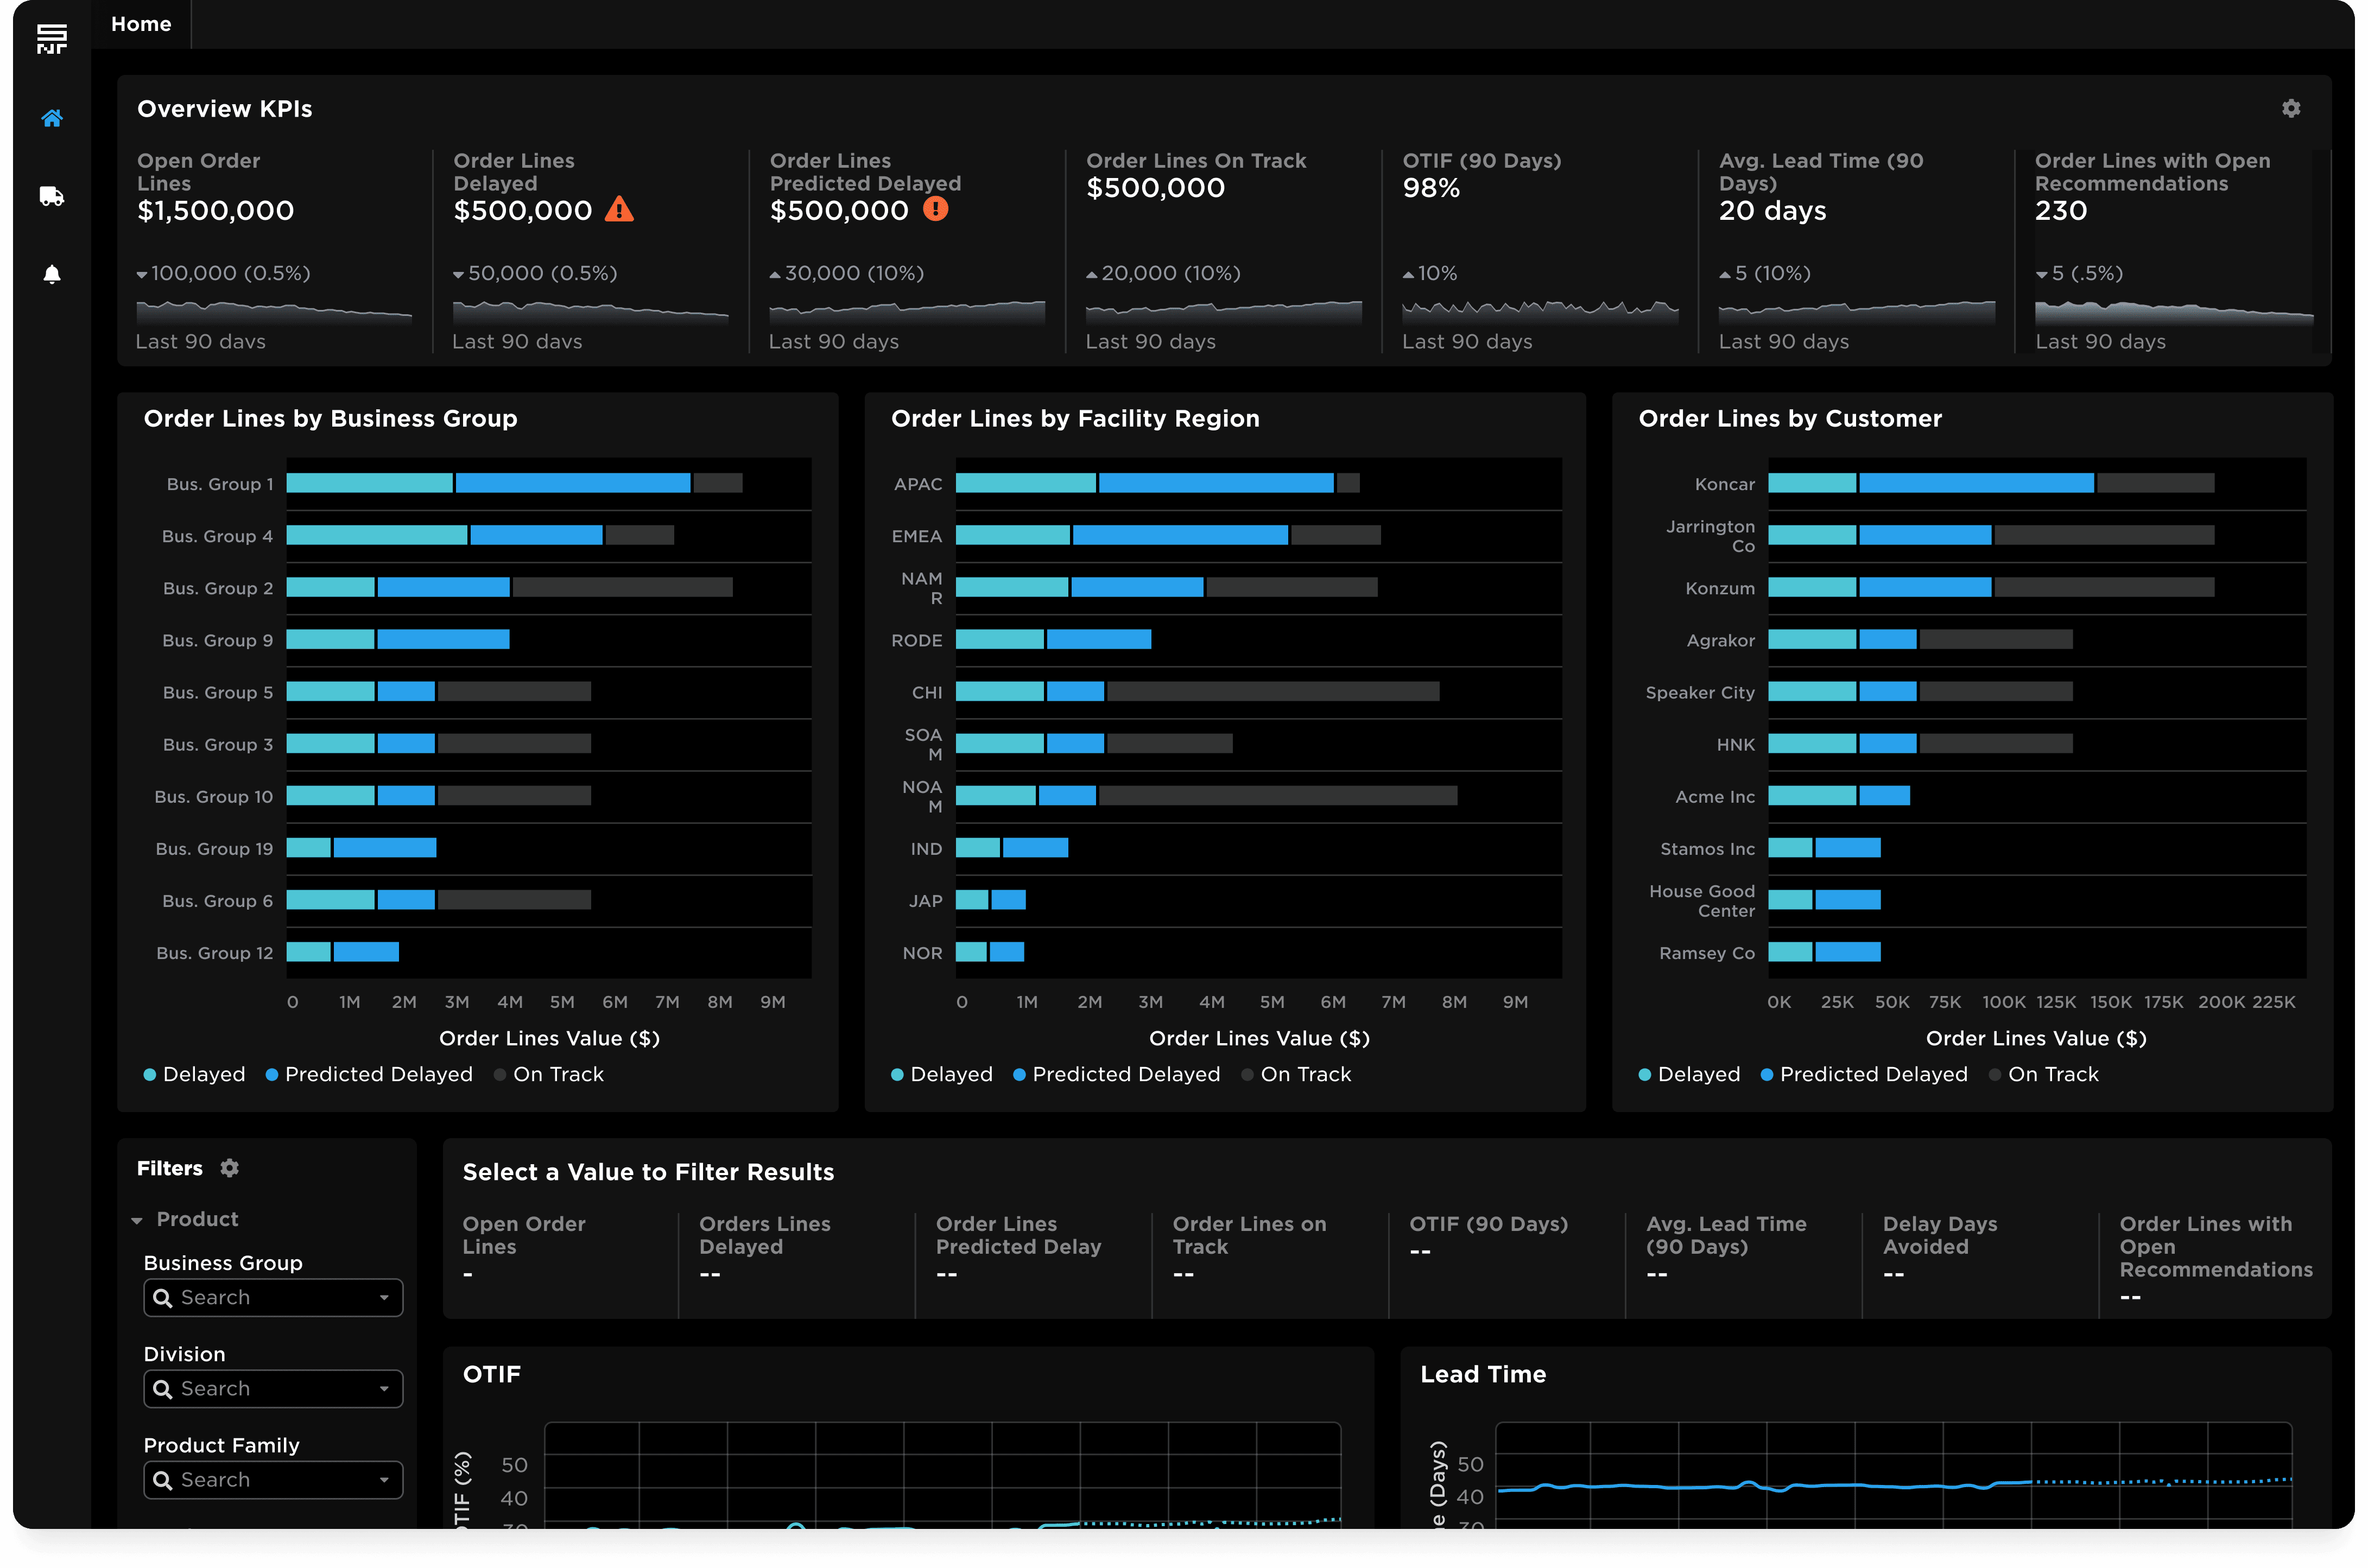The width and height of the screenshot is (2368, 1568).
Task: Open Overview KPIs settings gear
Action: point(2291,108)
